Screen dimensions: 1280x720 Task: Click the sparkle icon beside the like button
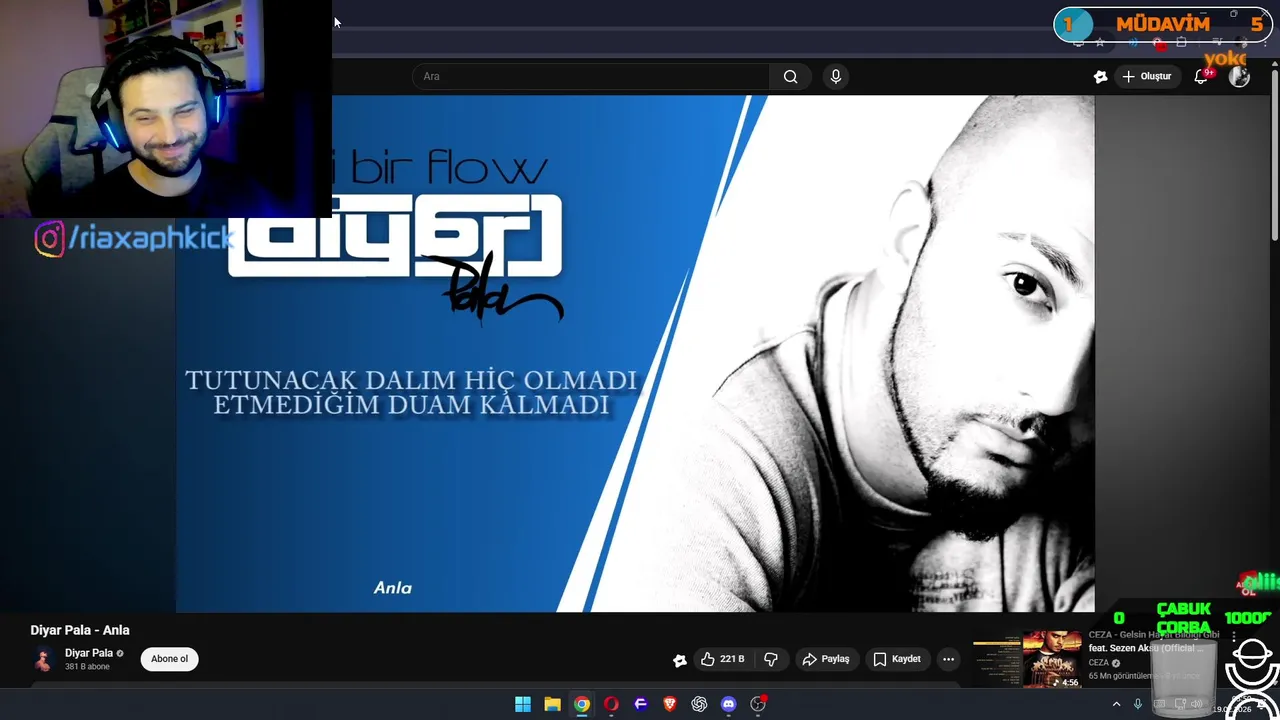click(x=680, y=660)
